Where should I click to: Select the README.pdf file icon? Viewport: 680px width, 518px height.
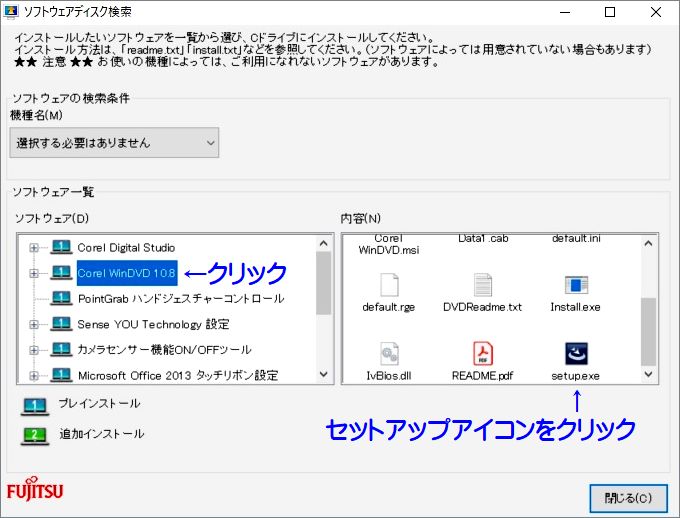click(x=482, y=353)
